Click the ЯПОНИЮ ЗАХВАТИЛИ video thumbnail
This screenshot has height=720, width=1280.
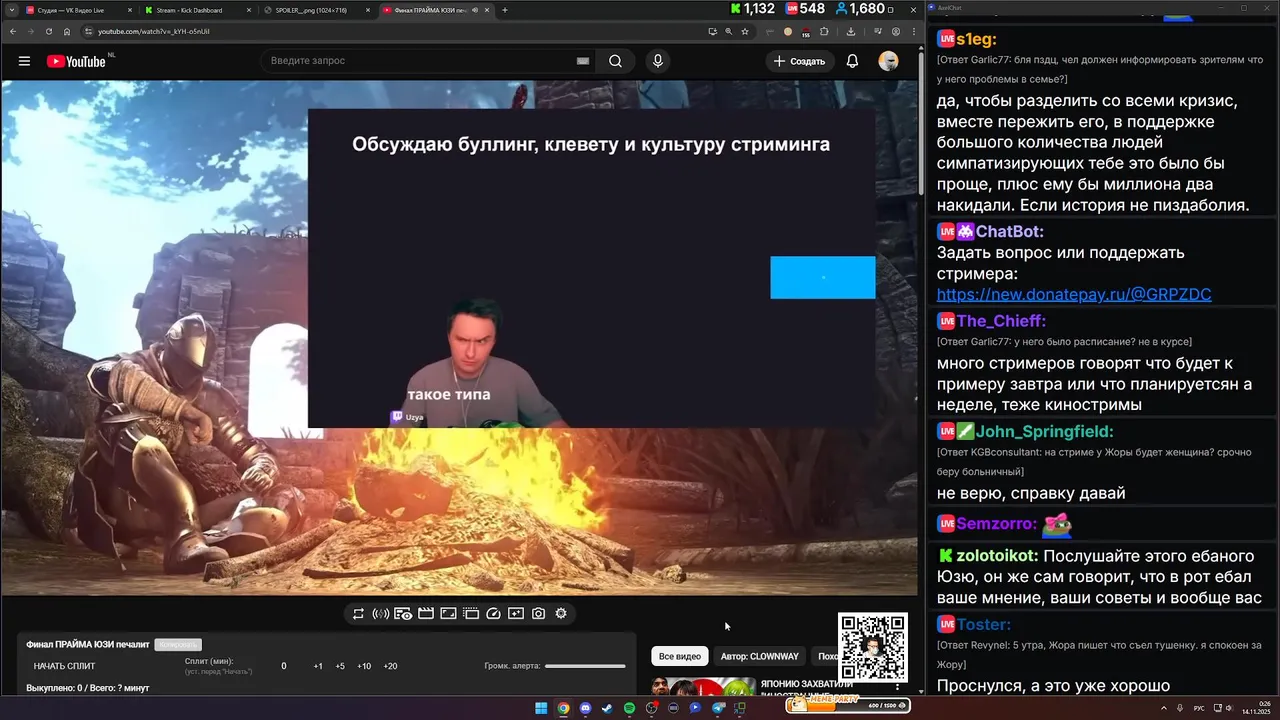[704, 686]
